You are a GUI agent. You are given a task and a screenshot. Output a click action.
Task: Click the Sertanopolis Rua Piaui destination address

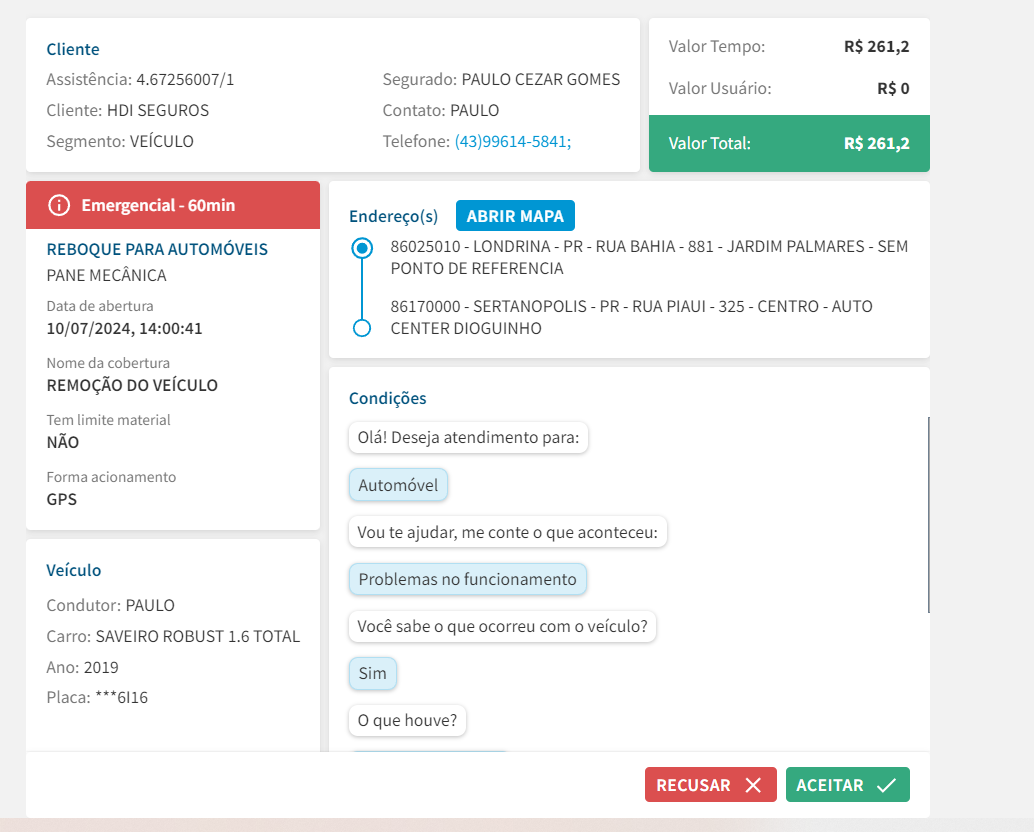(x=631, y=317)
